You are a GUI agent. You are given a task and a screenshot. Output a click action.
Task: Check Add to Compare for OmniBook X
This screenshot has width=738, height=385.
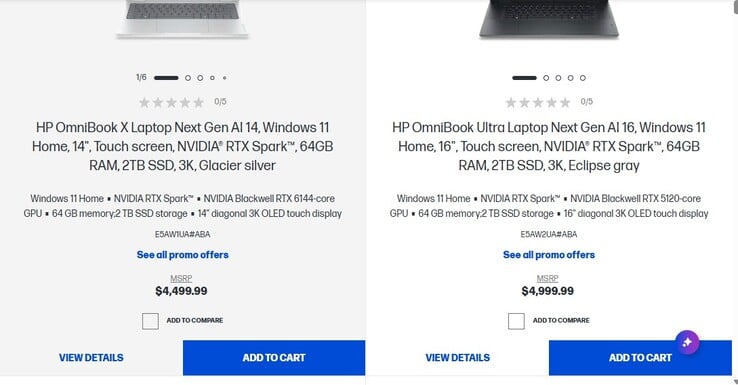pyautogui.click(x=150, y=321)
